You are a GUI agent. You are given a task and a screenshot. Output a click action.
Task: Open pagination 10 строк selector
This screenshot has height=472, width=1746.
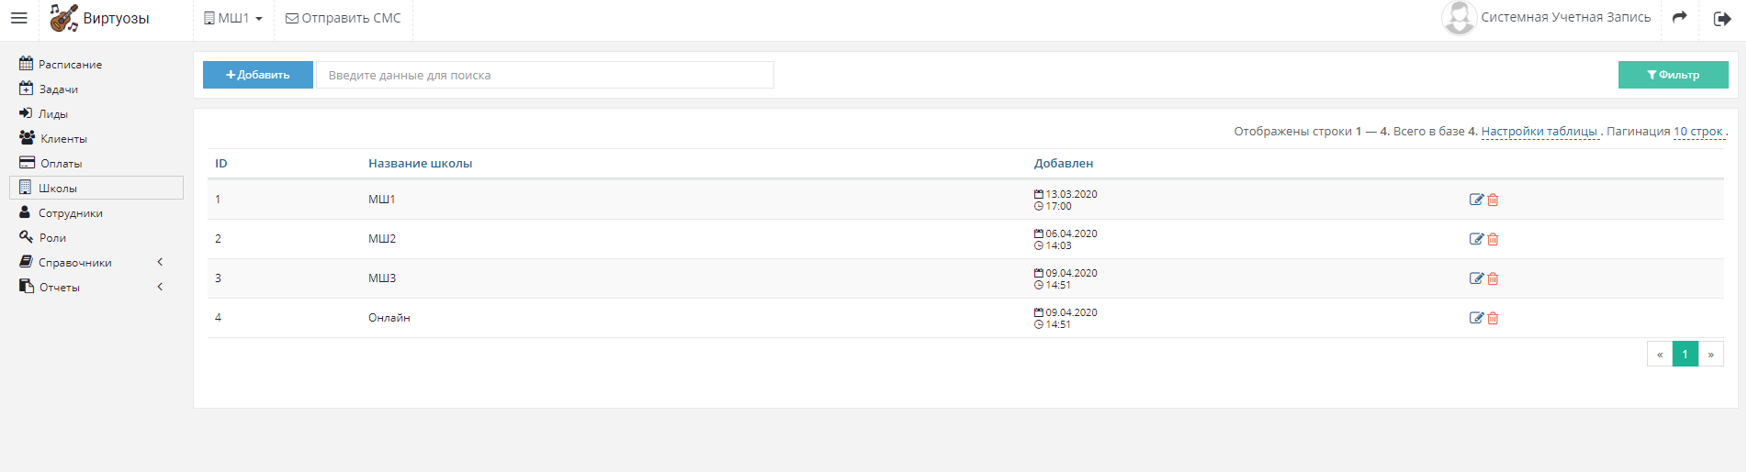[x=1698, y=132]
